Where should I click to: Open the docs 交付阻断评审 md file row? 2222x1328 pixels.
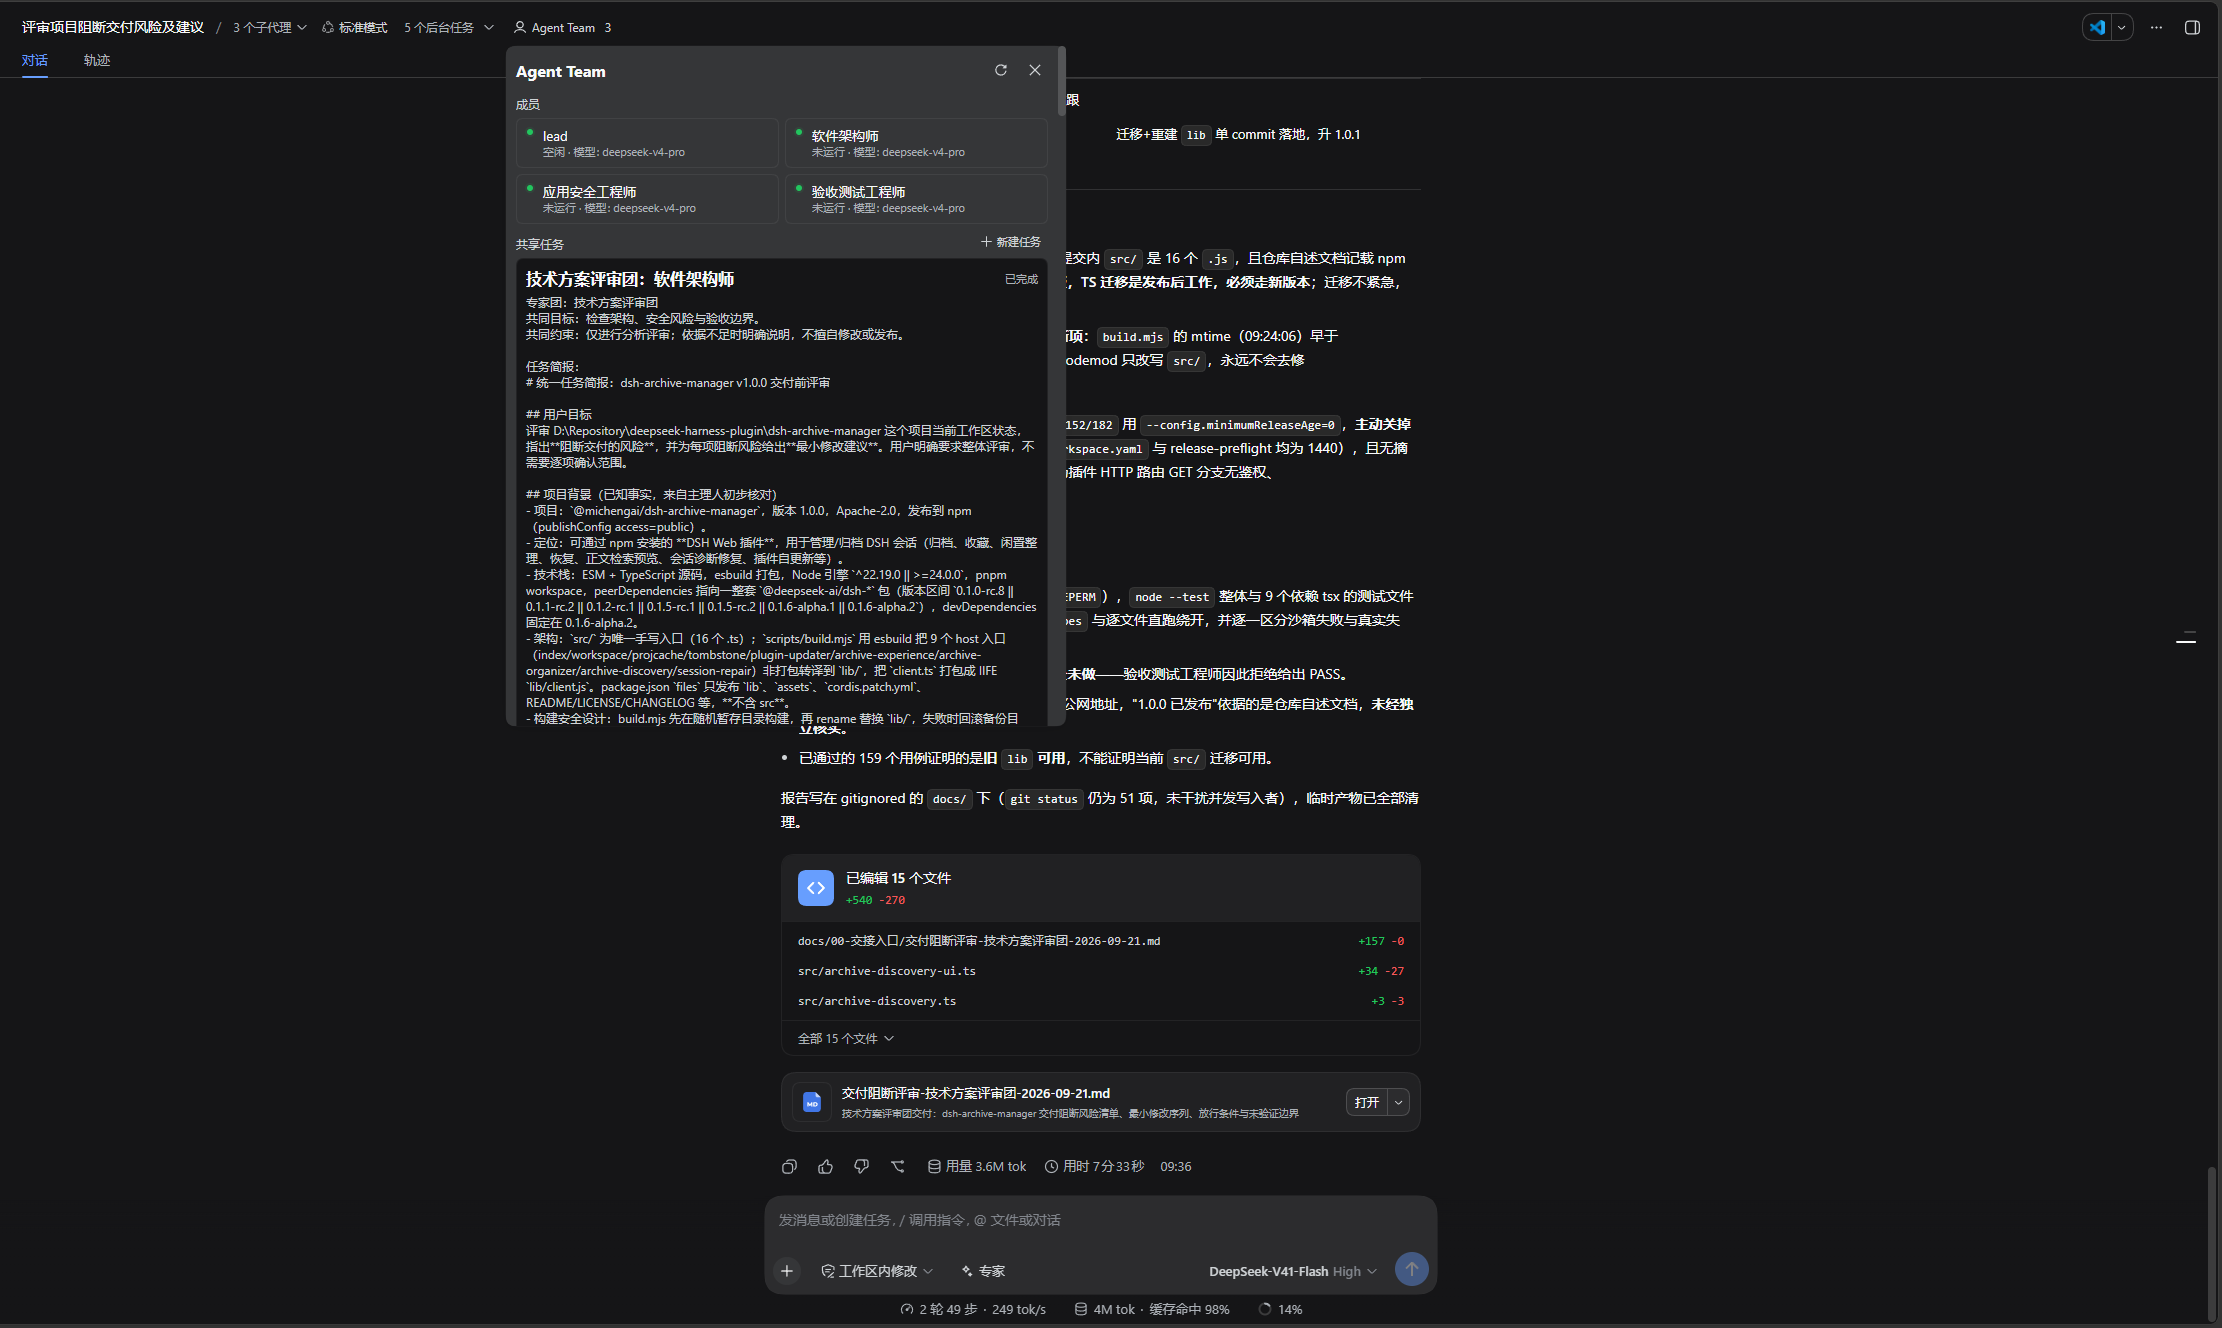(1100, 941)
